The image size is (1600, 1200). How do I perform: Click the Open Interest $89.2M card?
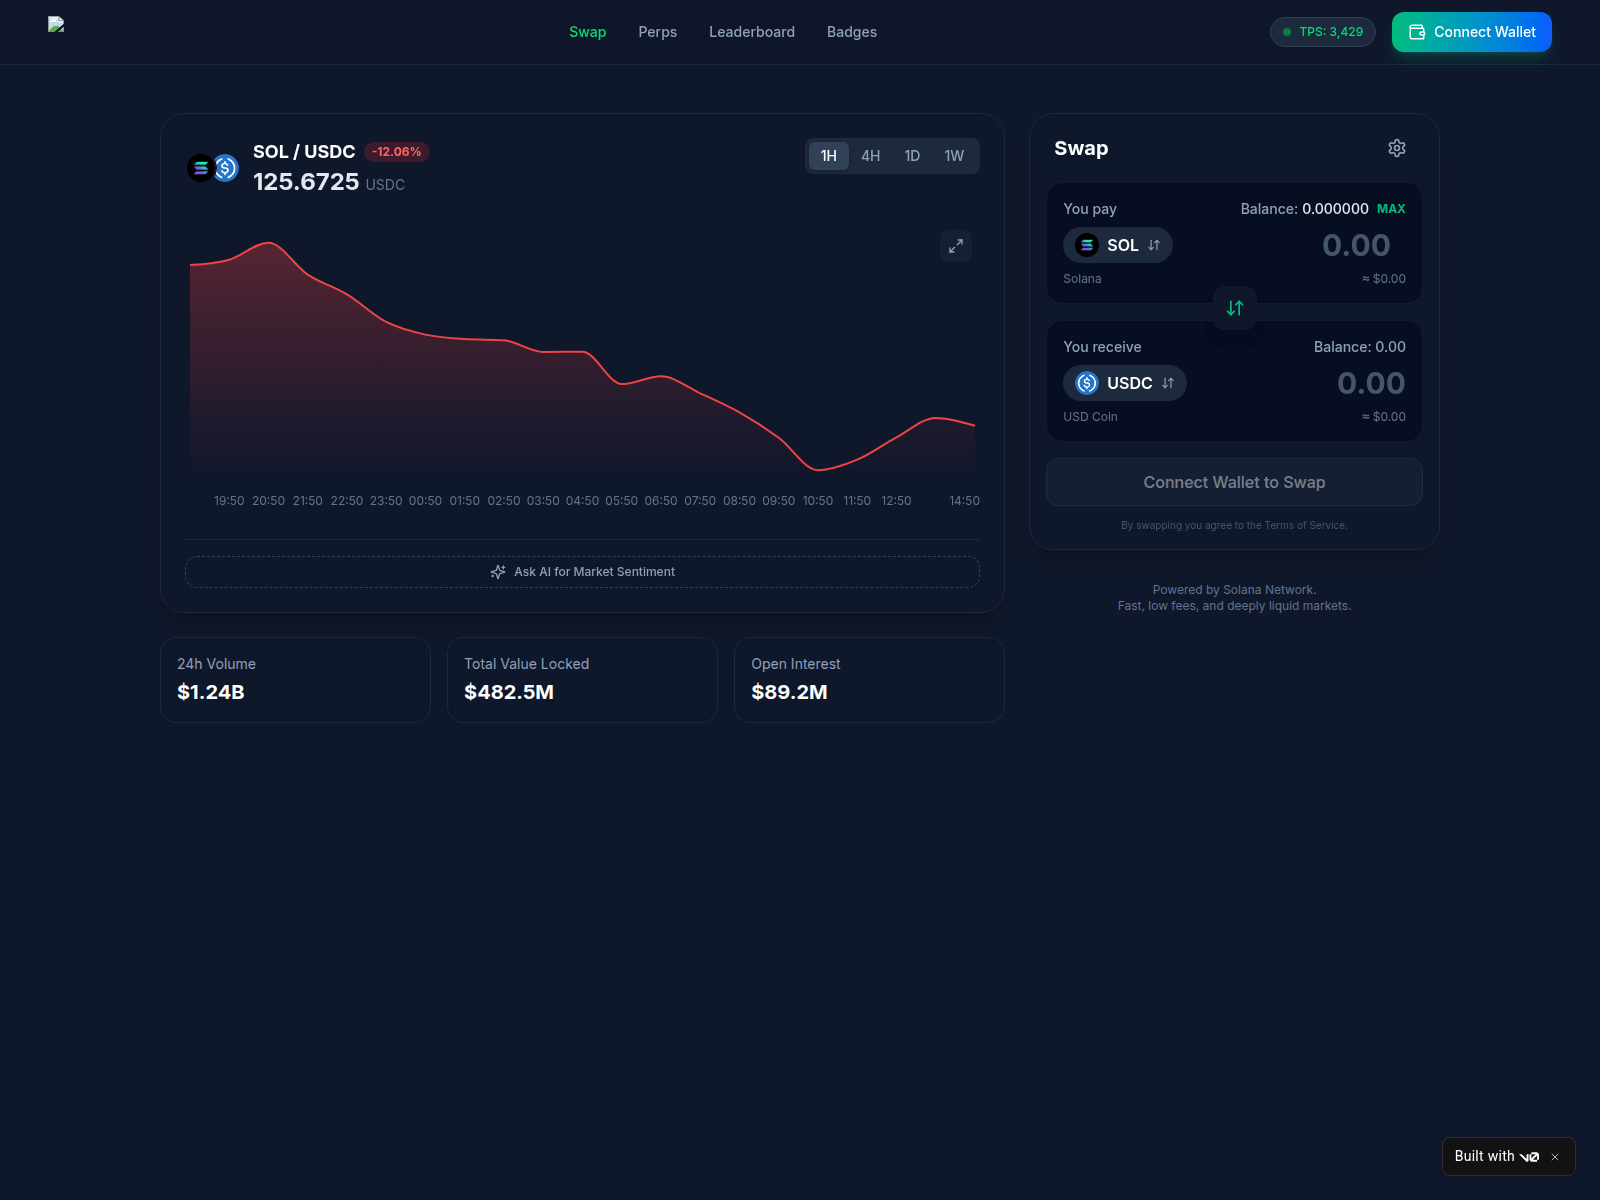[x=869, y=680]
